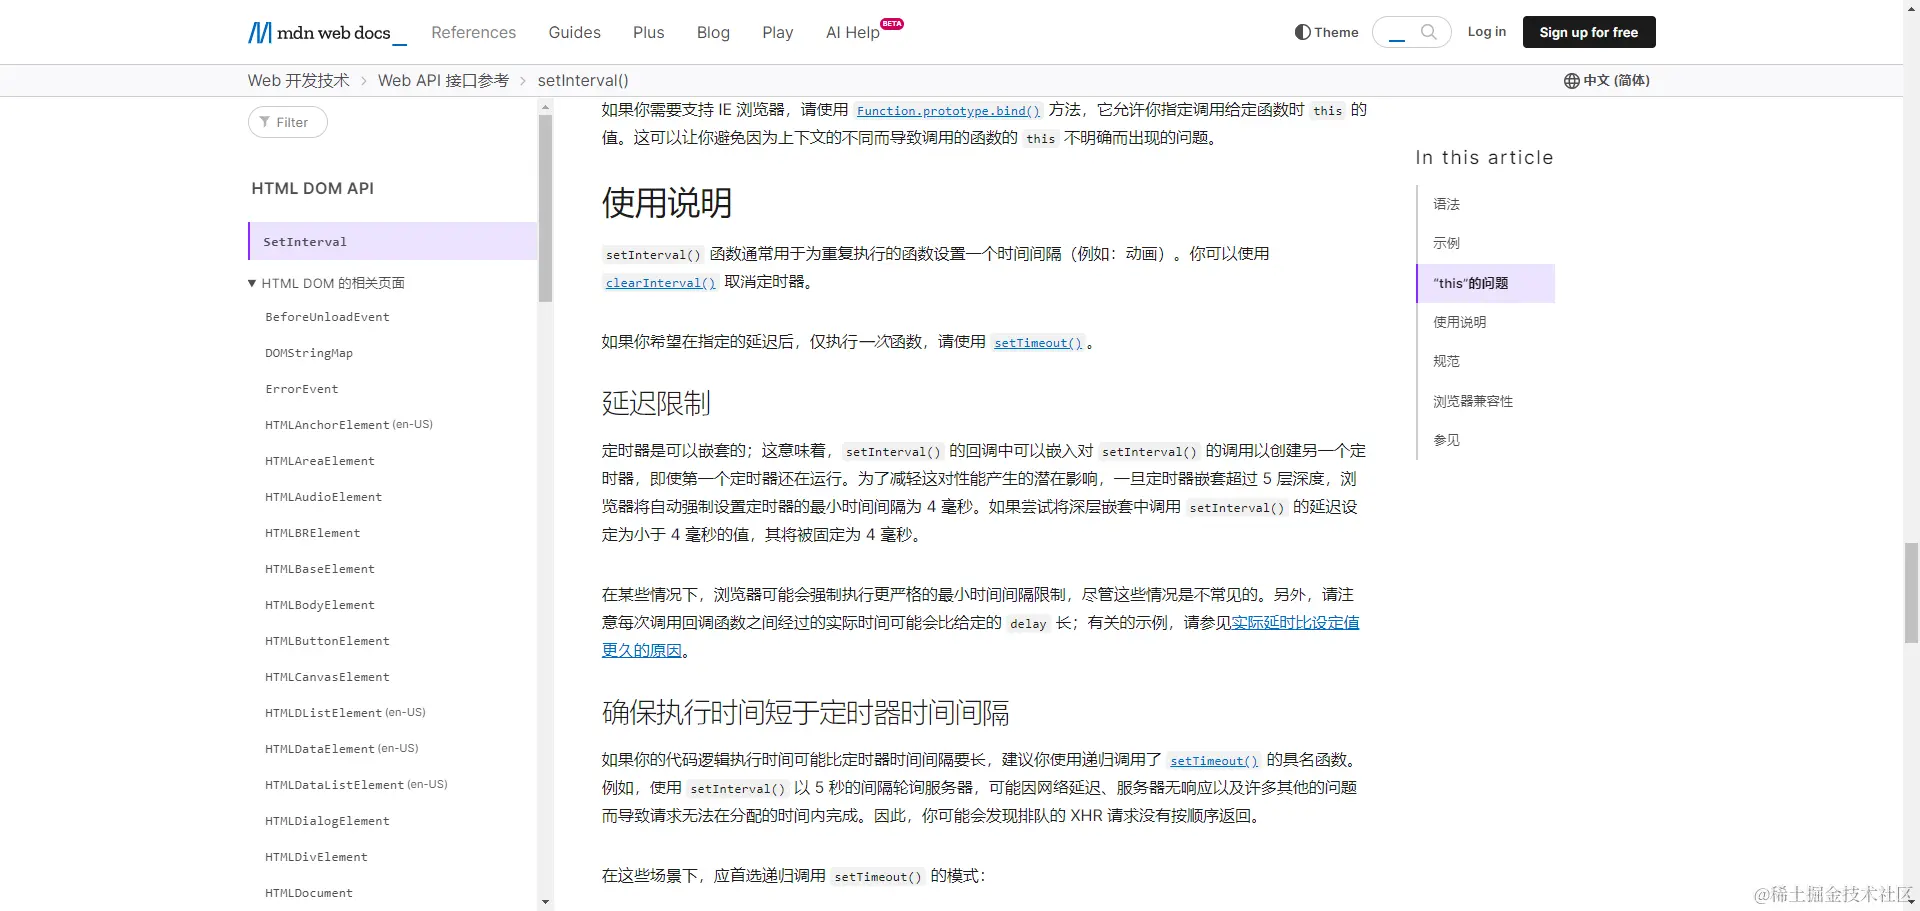
Task: Open HTMLDivElement sidebar entry
Action: click(316, 857)
